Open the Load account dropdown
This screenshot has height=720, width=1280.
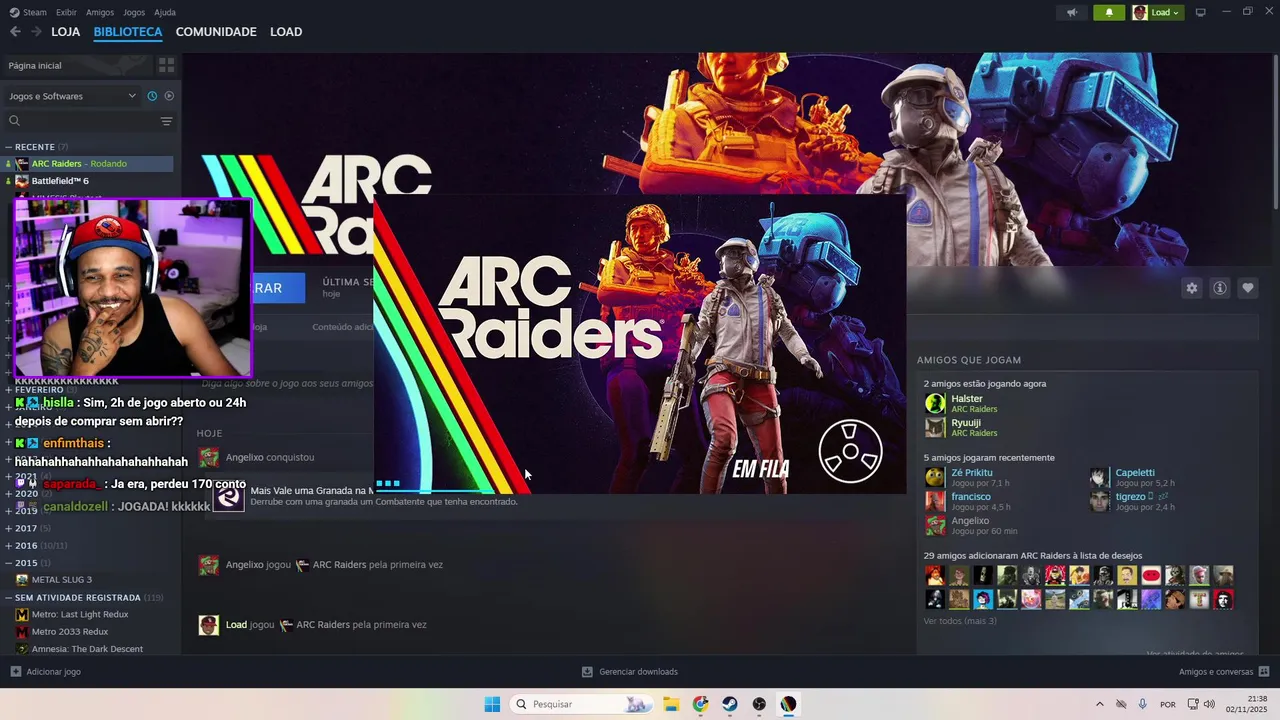pyautogui.click(x=1157, y=12)
